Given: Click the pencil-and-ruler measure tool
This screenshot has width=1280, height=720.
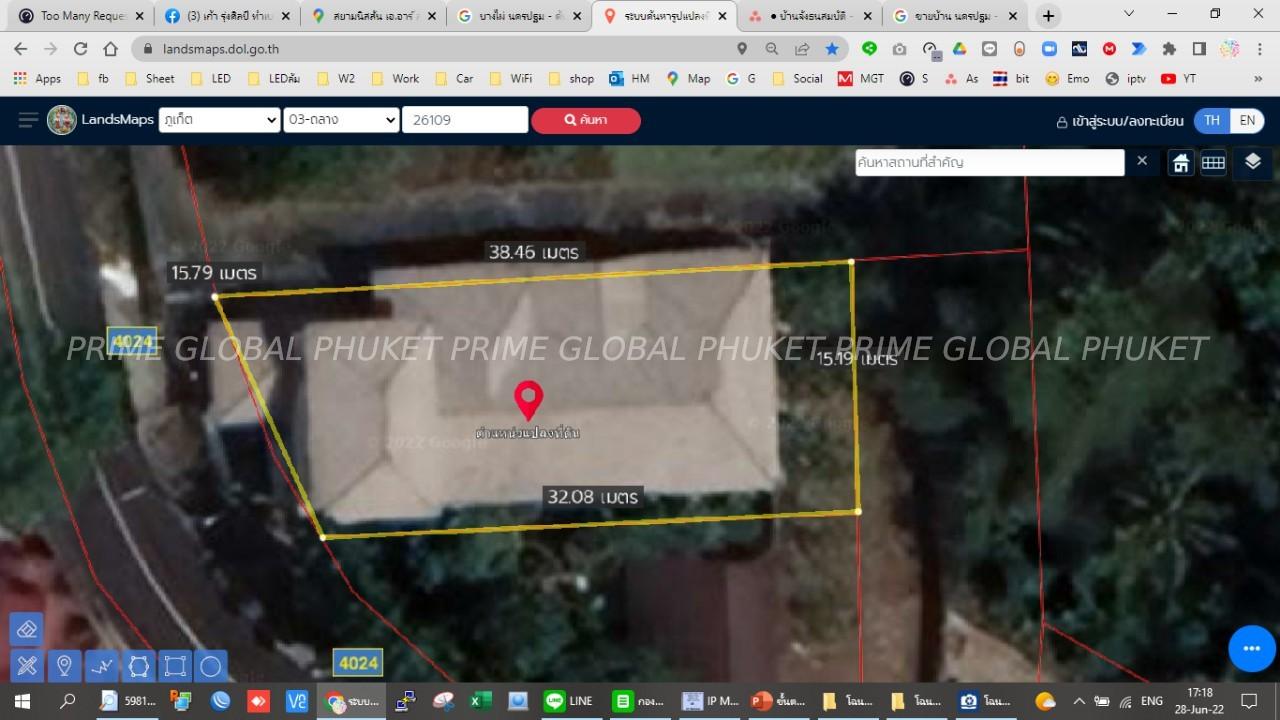Looking at the screenshot, I should 27,665.
